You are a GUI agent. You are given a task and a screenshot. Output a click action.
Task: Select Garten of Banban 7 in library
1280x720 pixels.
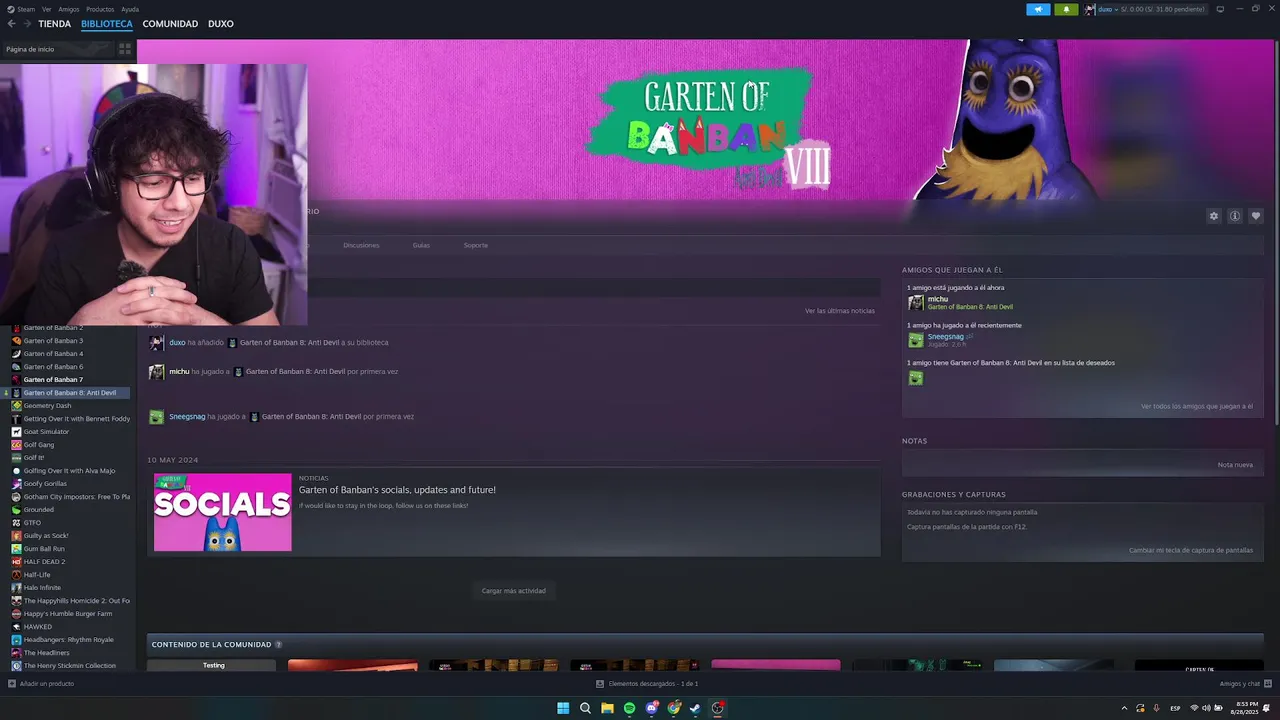point(53,380)
